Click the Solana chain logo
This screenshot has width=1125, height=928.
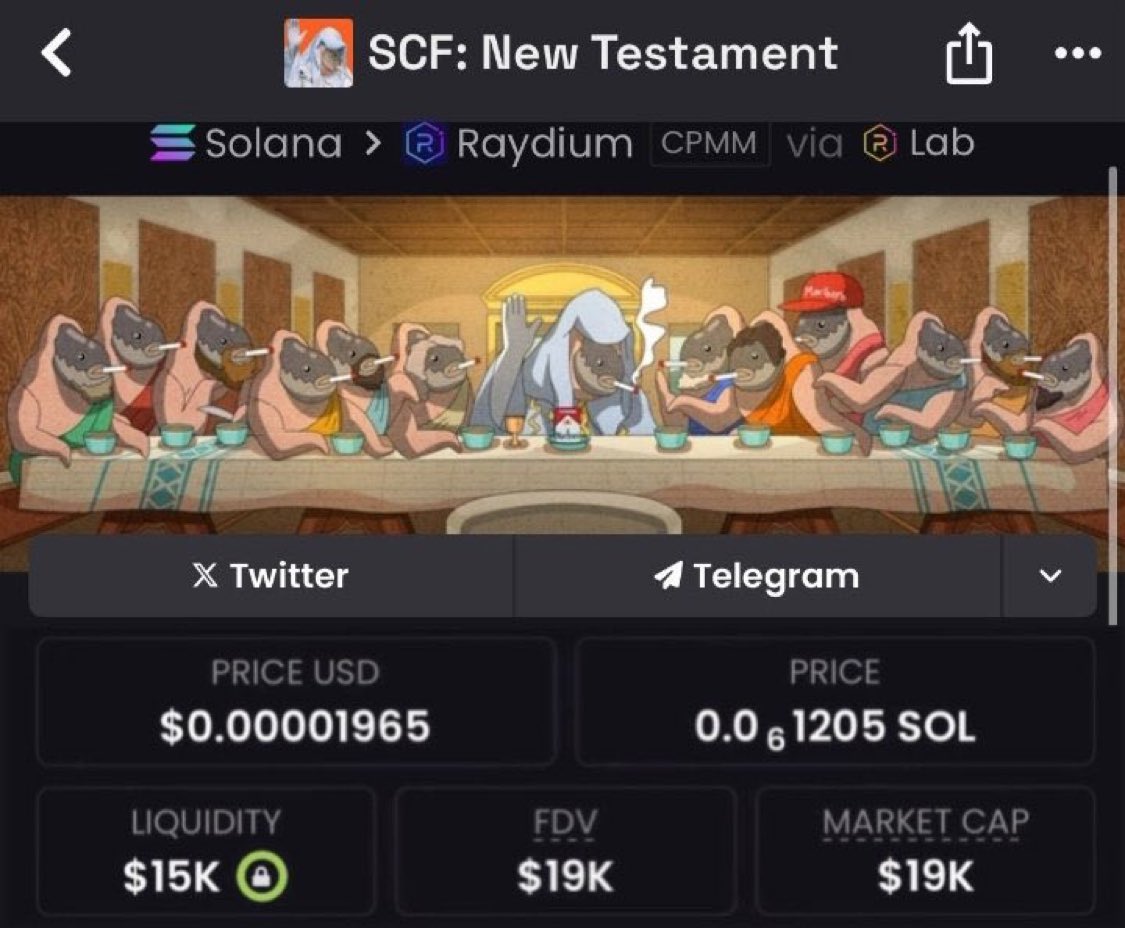point(172,142)
